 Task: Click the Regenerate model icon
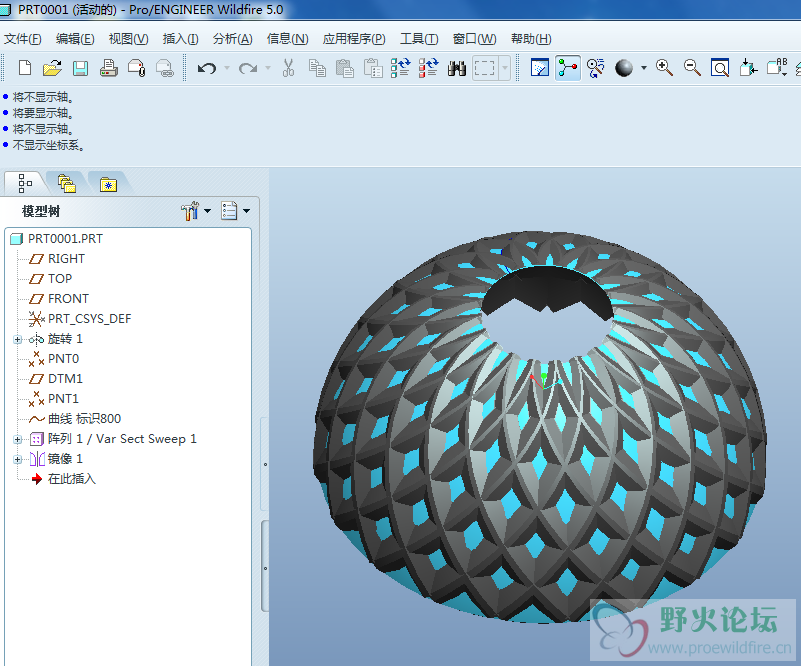[400, 68]
